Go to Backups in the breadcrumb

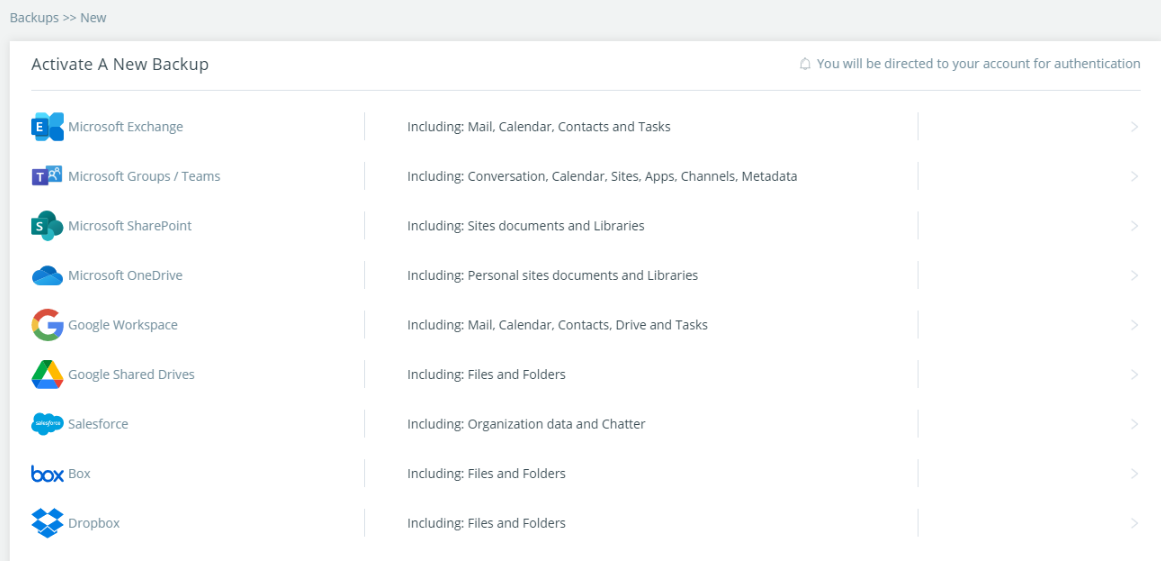click(34, 18)
